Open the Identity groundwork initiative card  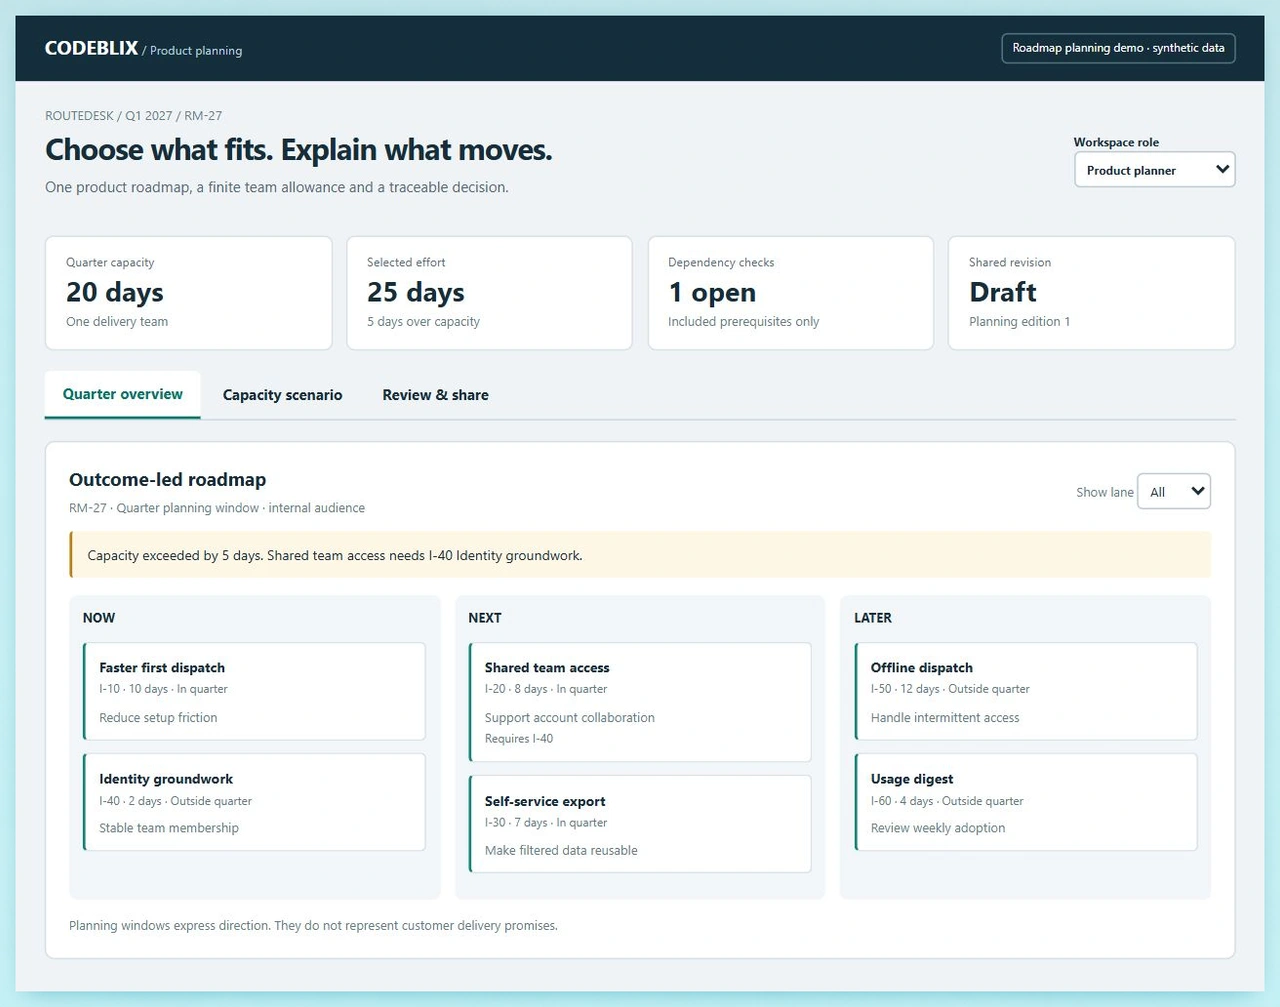(x=255, y=802)
